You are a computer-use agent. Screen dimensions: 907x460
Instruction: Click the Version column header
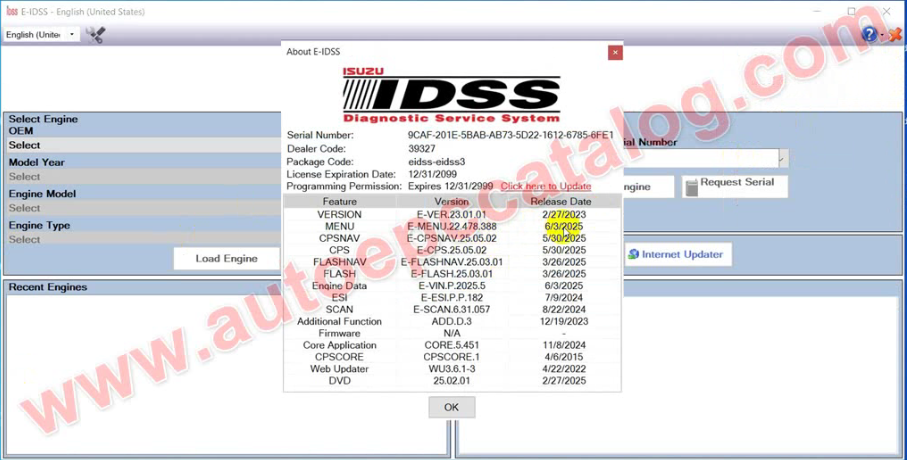451,201
